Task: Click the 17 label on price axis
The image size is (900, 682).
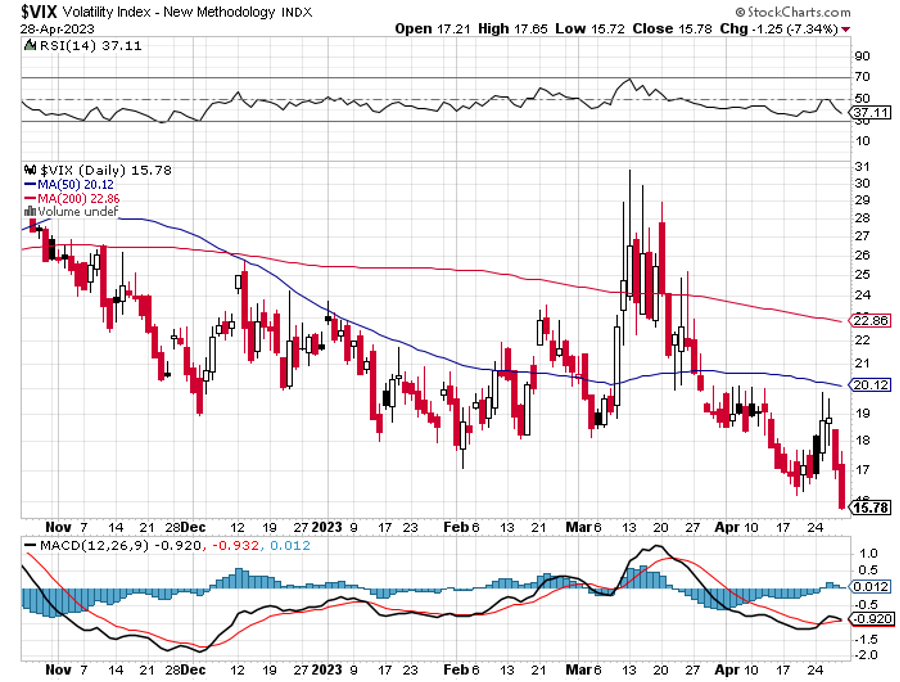Action: [862, 470]
